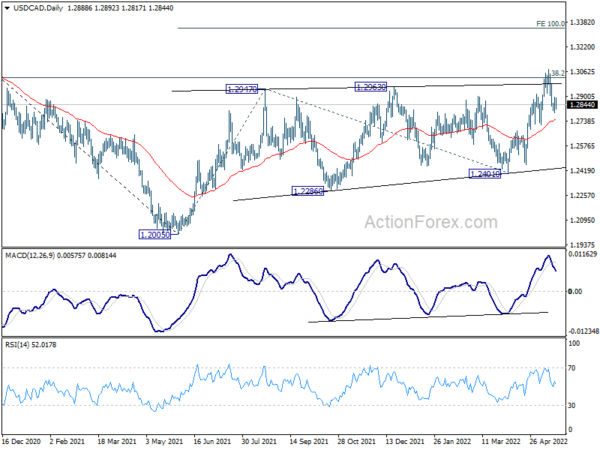The height and width of the screenshot is (450, 600).
Task: Click the MACD(12,26,9) indicator title
Action: point(30,256)
